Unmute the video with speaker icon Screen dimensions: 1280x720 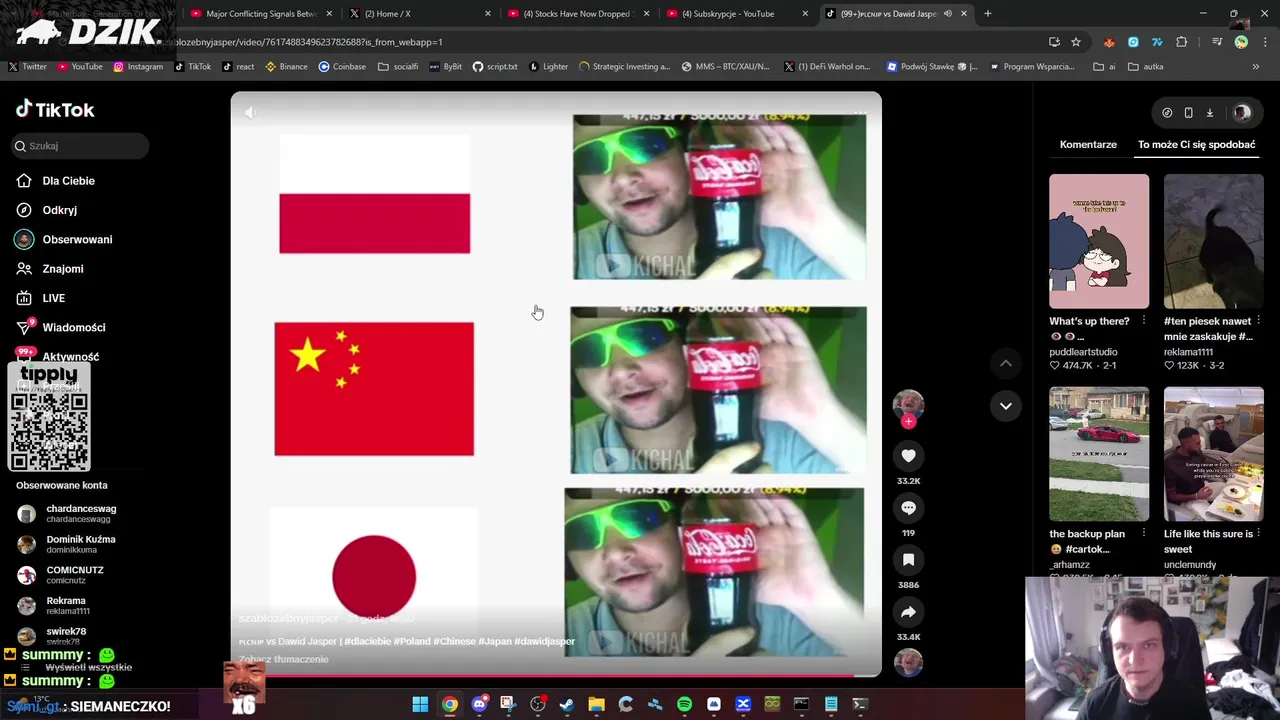pos(251,112)
